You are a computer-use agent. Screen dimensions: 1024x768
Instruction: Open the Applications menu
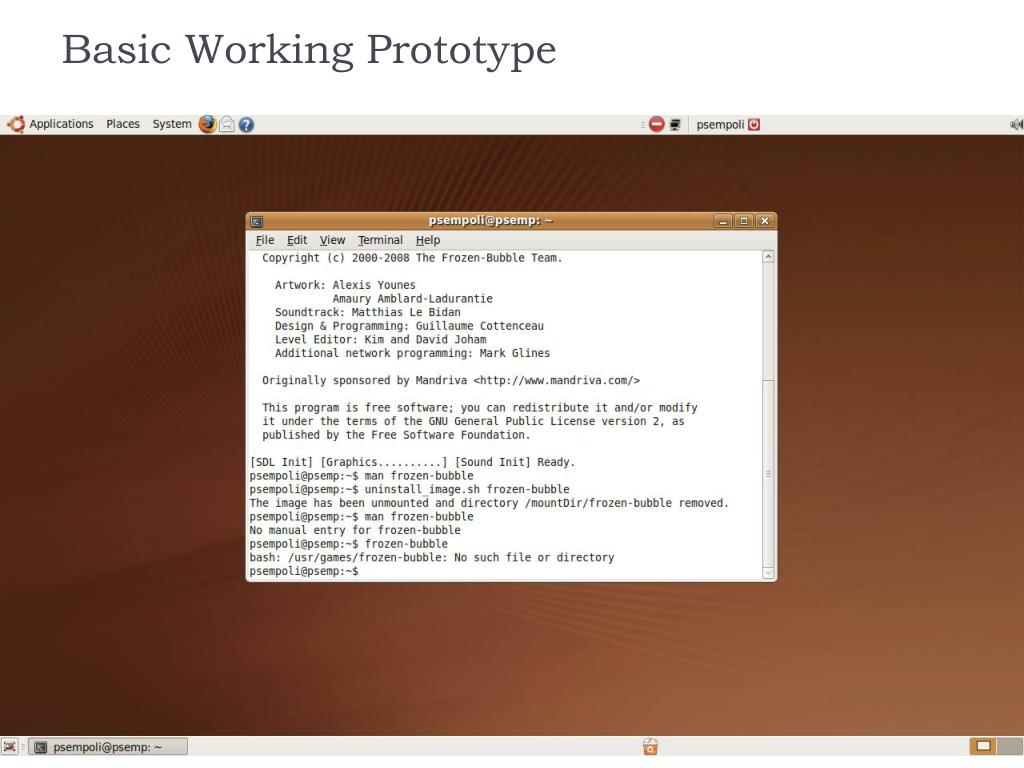pyautogui.click(x=61, y=124)
